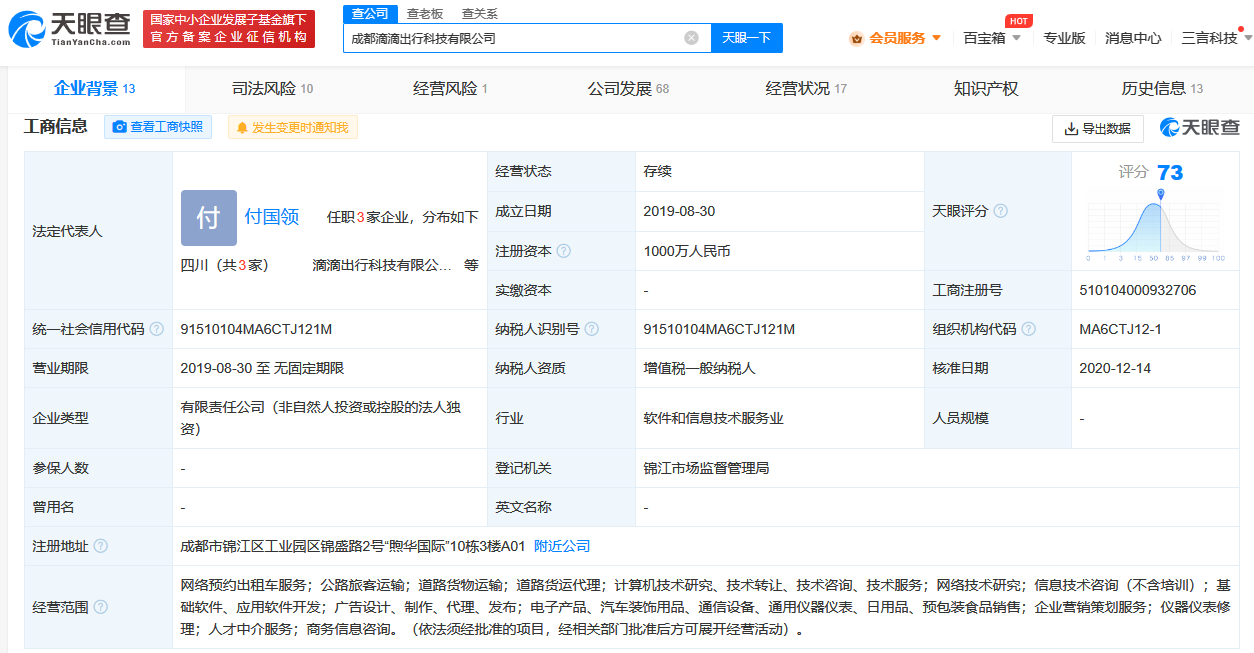Open the 企业背景 tab
Image resolution: width=1254 pixels, height=653 pixels.
[95, 88]
